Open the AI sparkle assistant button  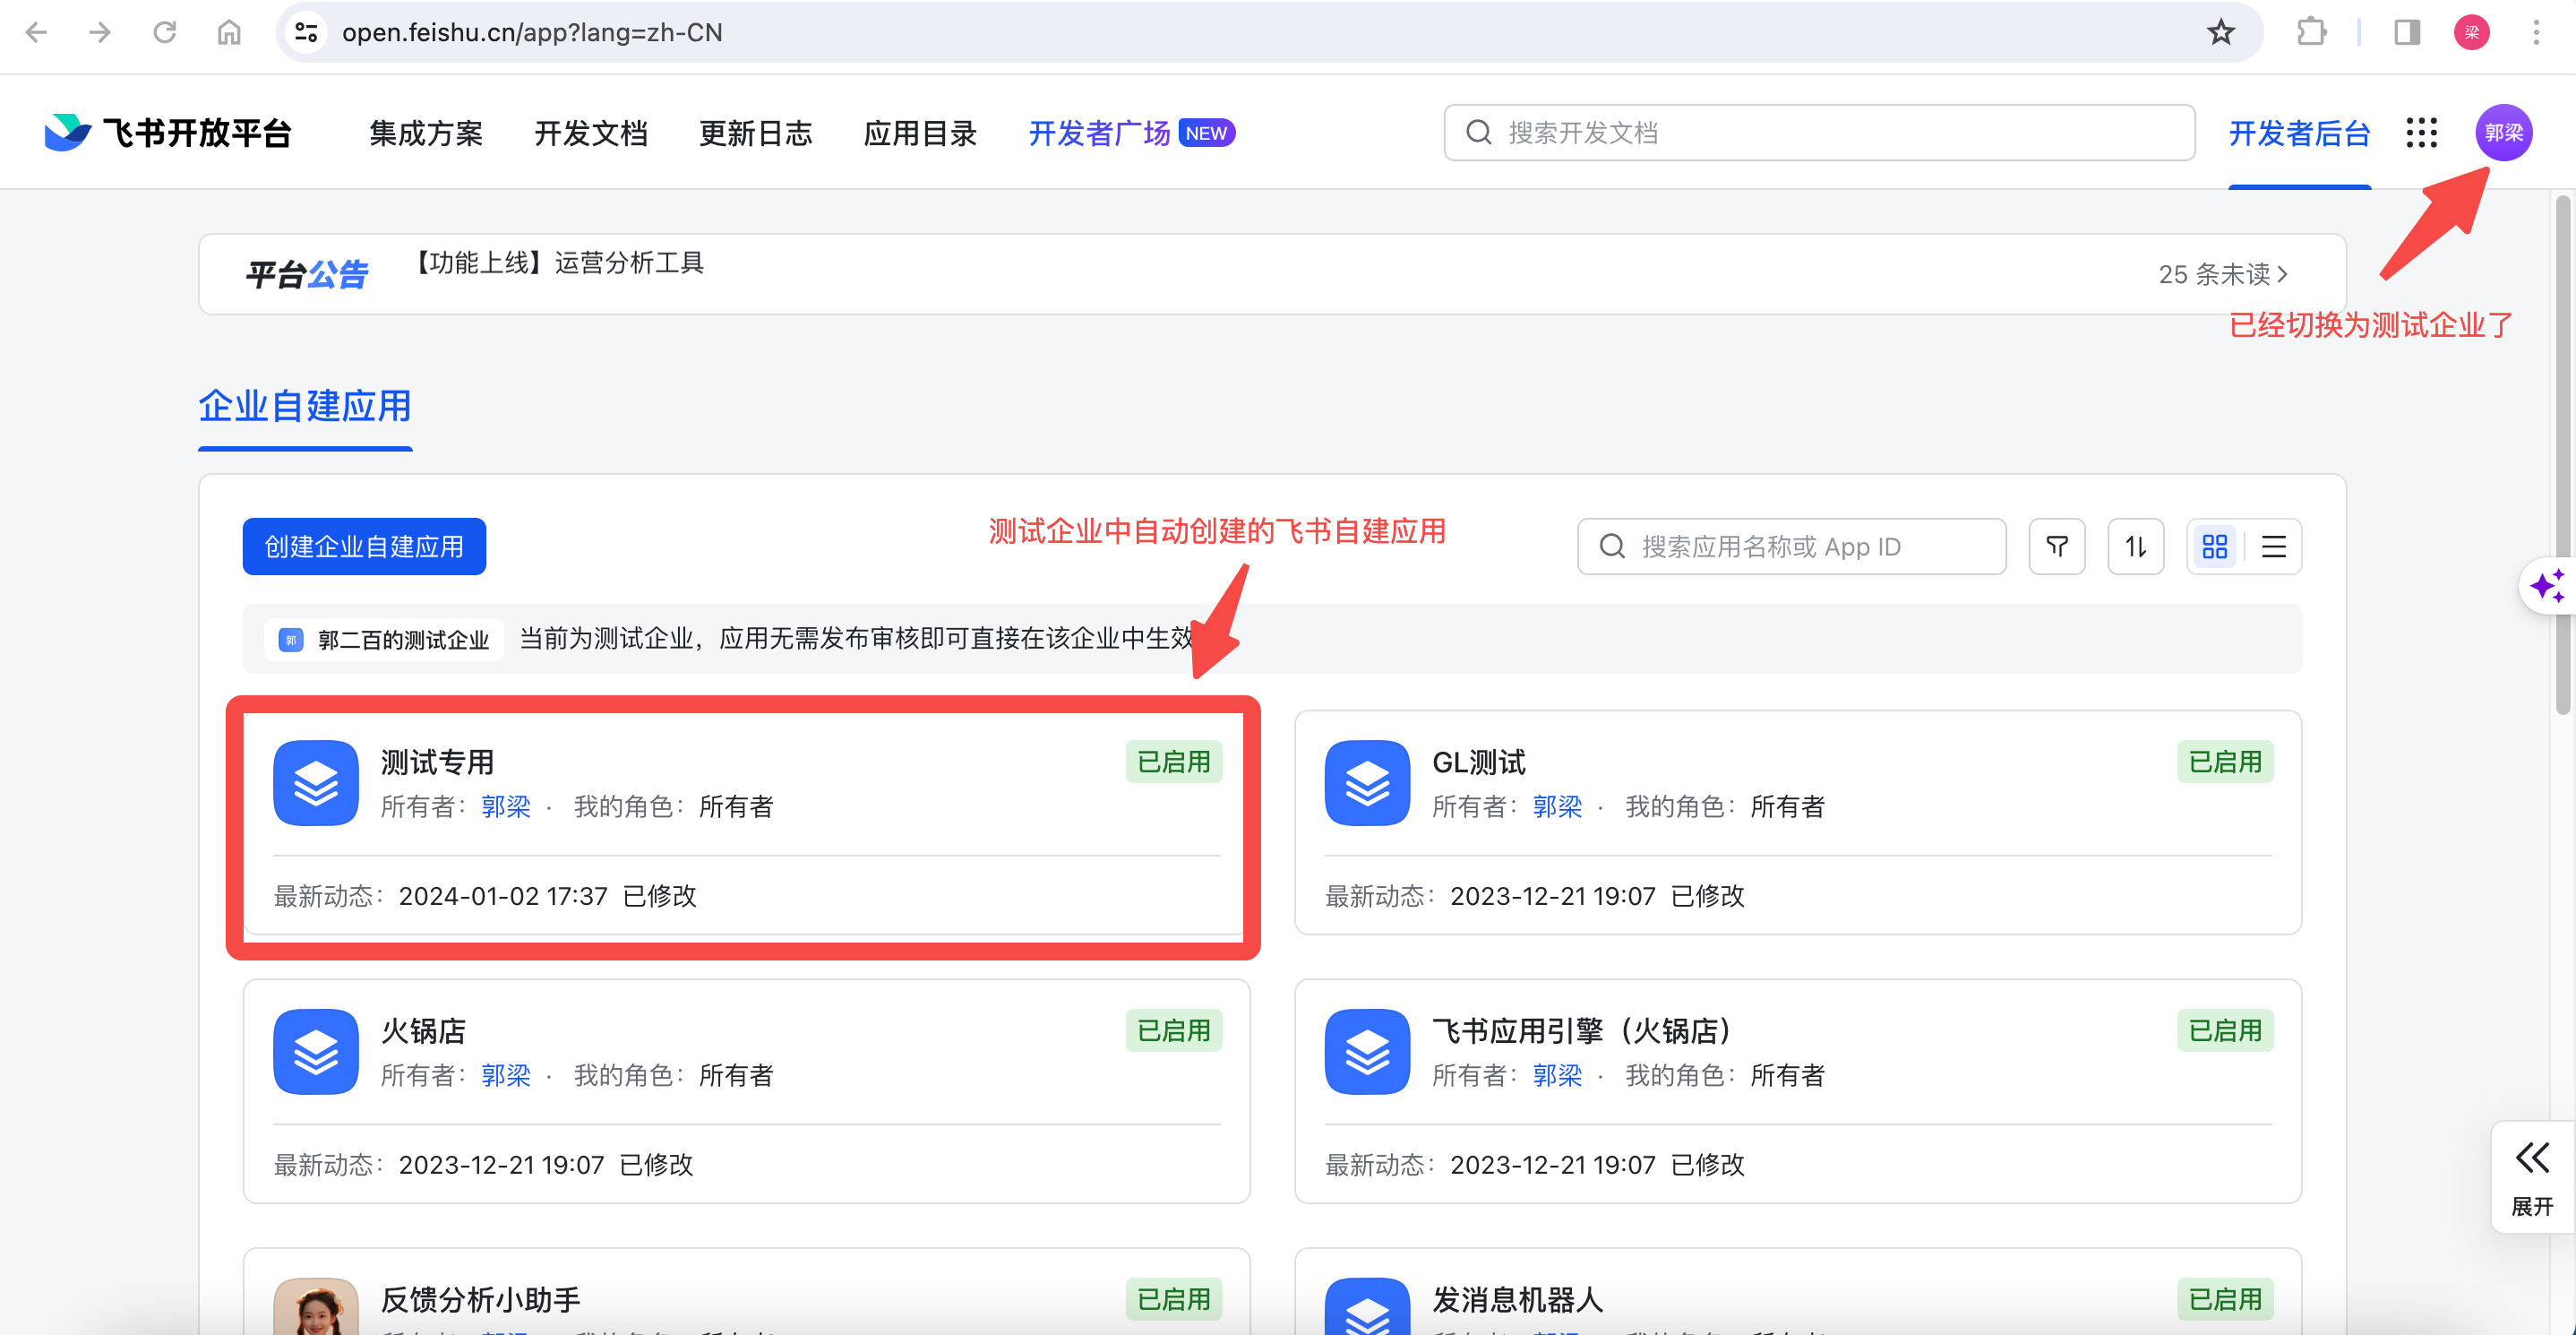point(2547,586)
